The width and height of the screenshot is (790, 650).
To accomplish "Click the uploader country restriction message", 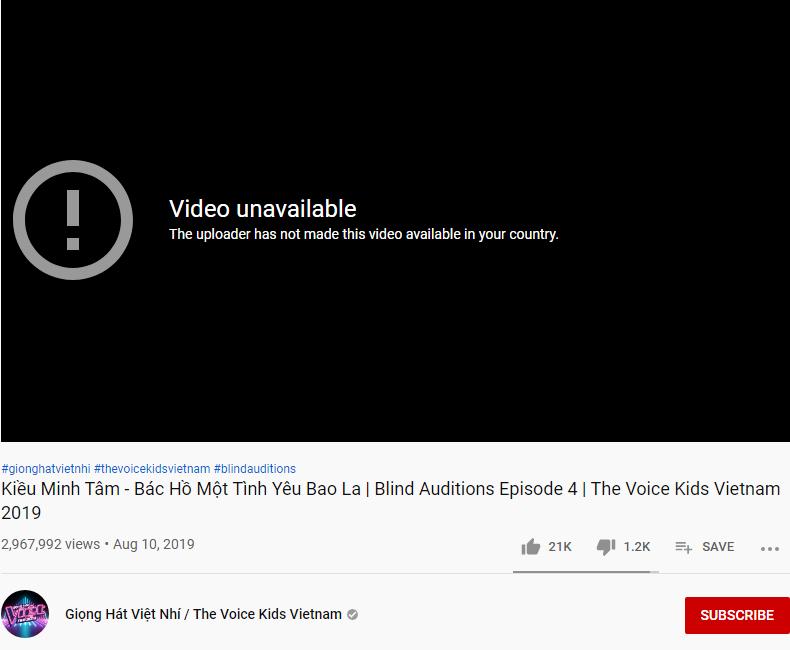I will point(364,234).
